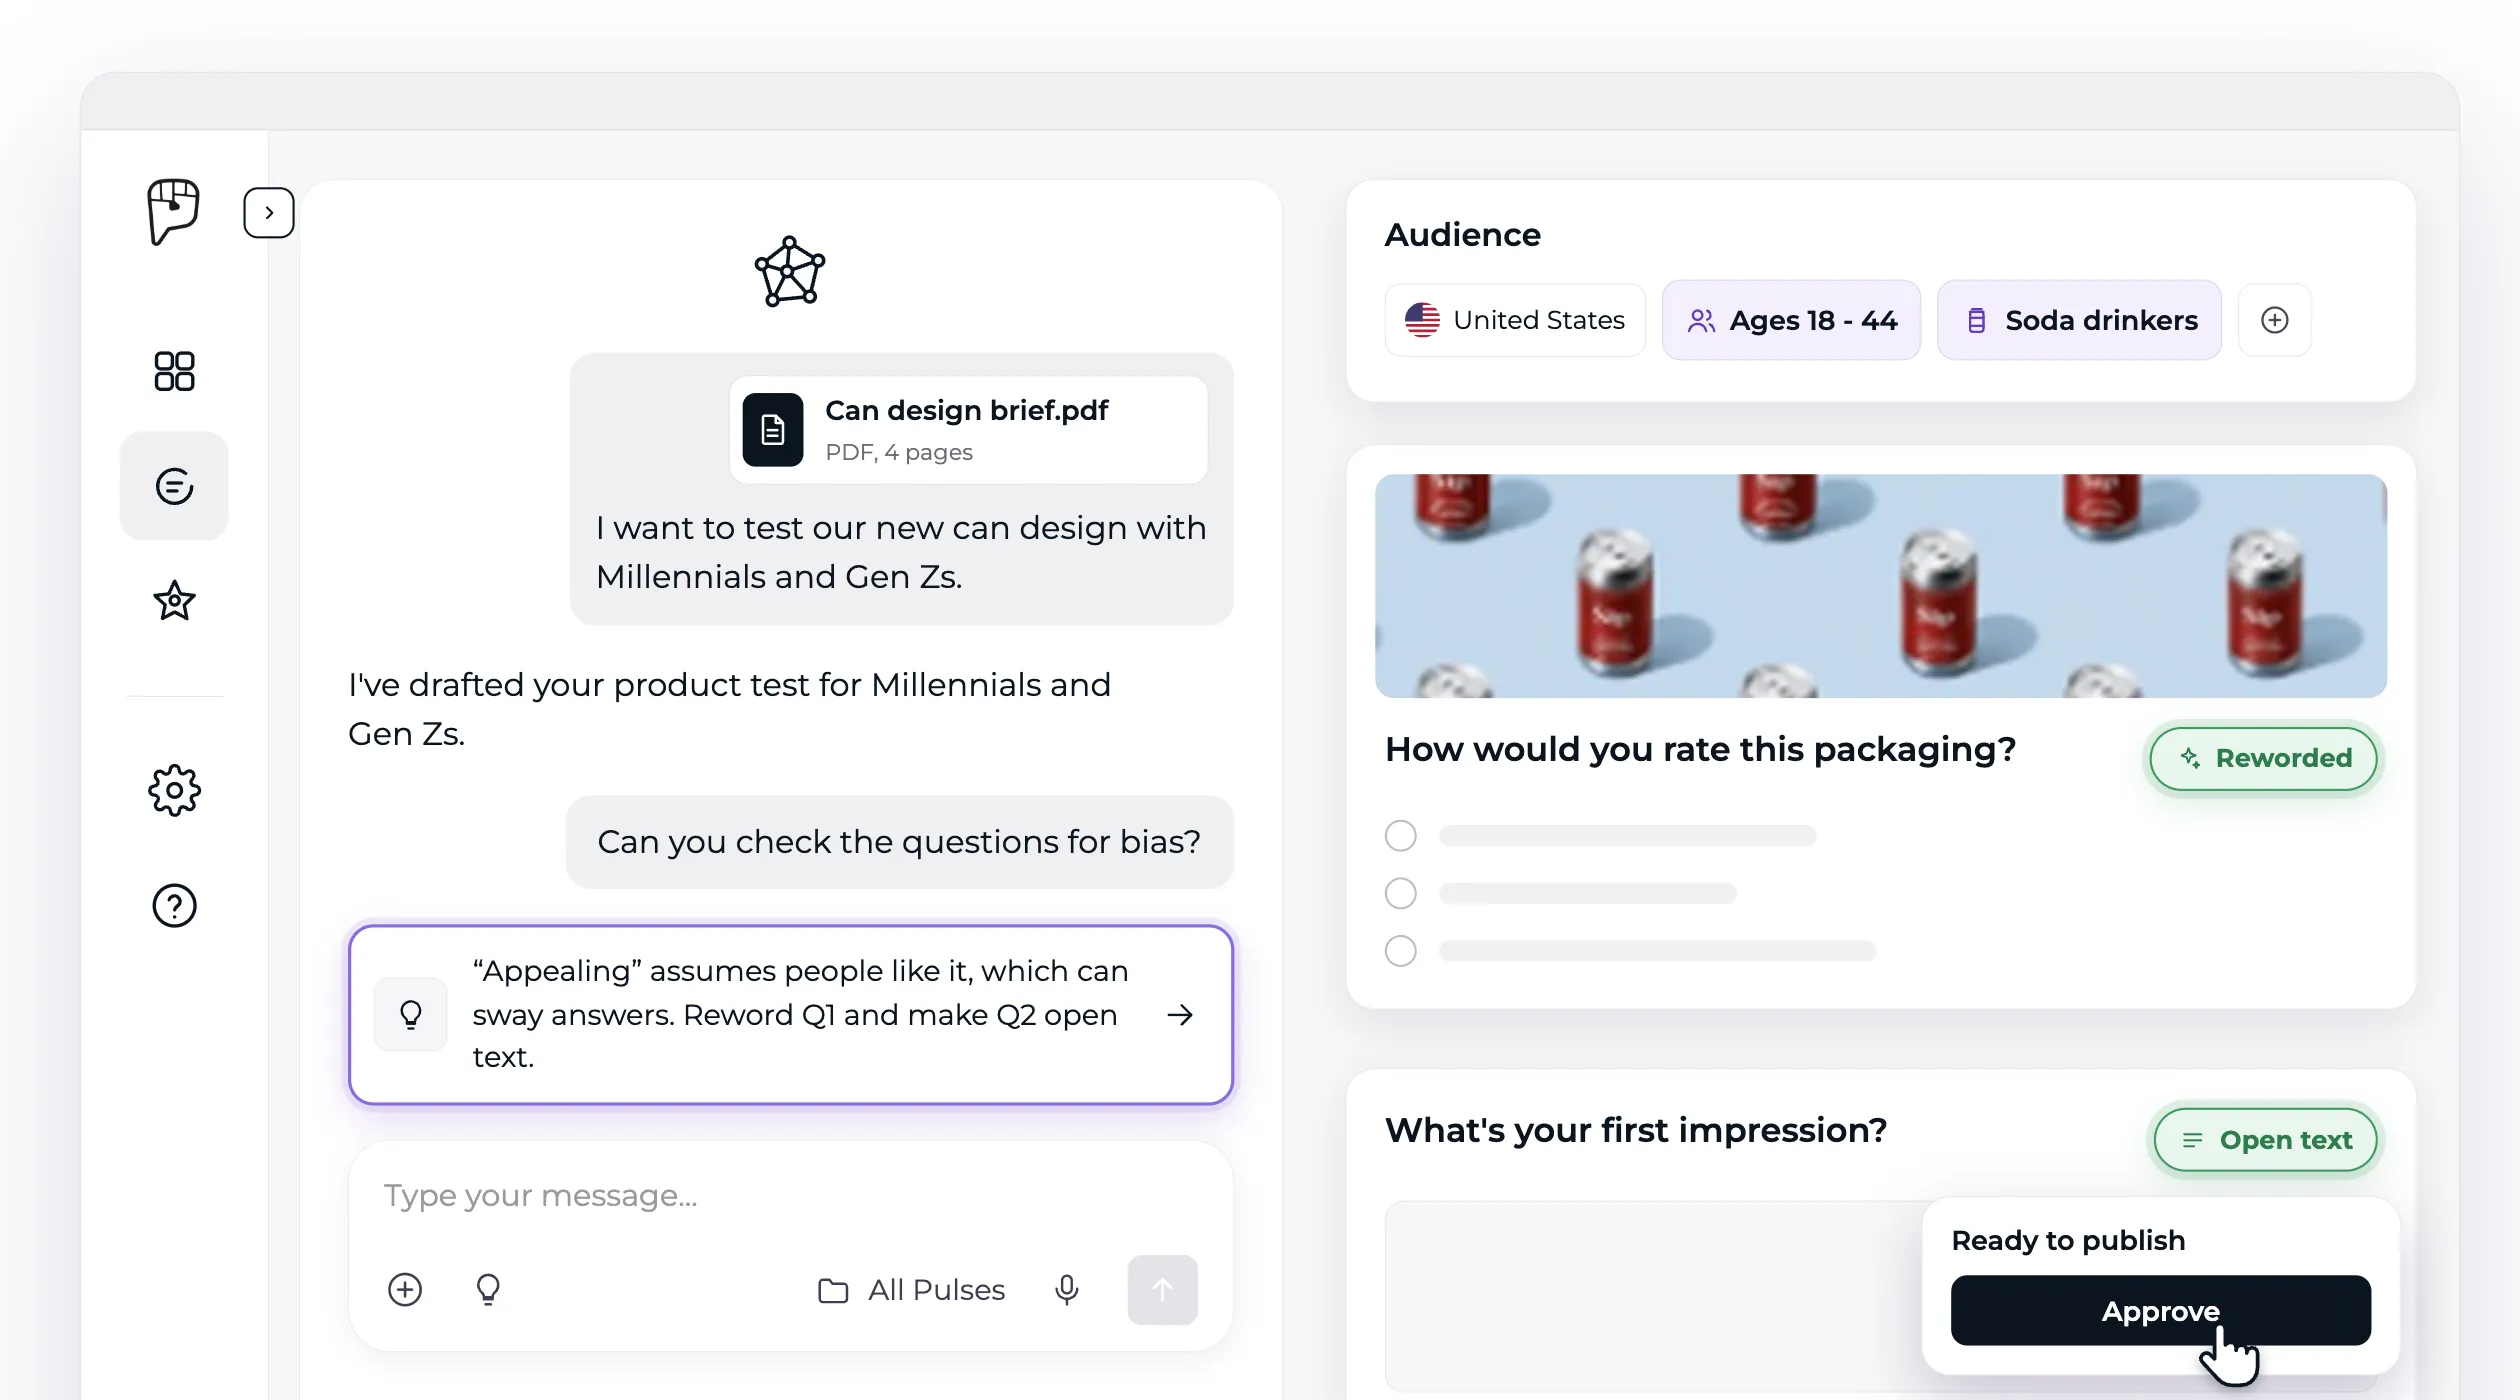Viewport: 2520px width, 1400px height.
Task: Send the message with the up arrow button
Action: coord(1162,1290)
